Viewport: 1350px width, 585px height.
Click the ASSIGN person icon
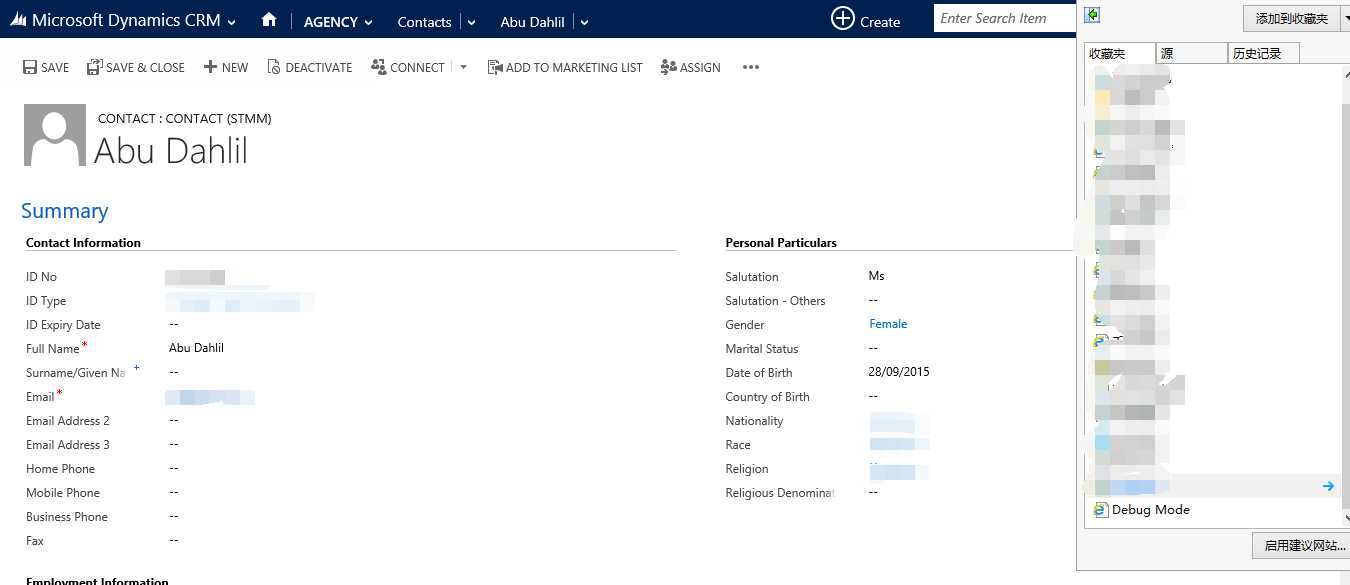[x=668, y=67]
